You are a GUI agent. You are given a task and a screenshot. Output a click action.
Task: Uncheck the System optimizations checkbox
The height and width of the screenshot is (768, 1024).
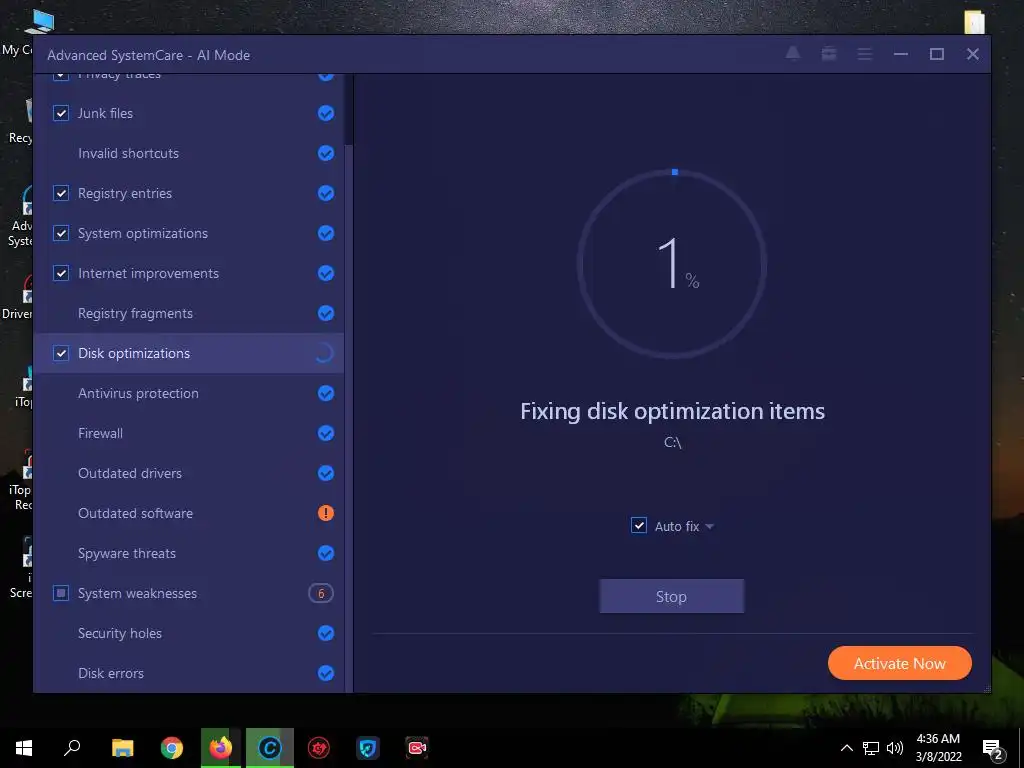point(61,233)
